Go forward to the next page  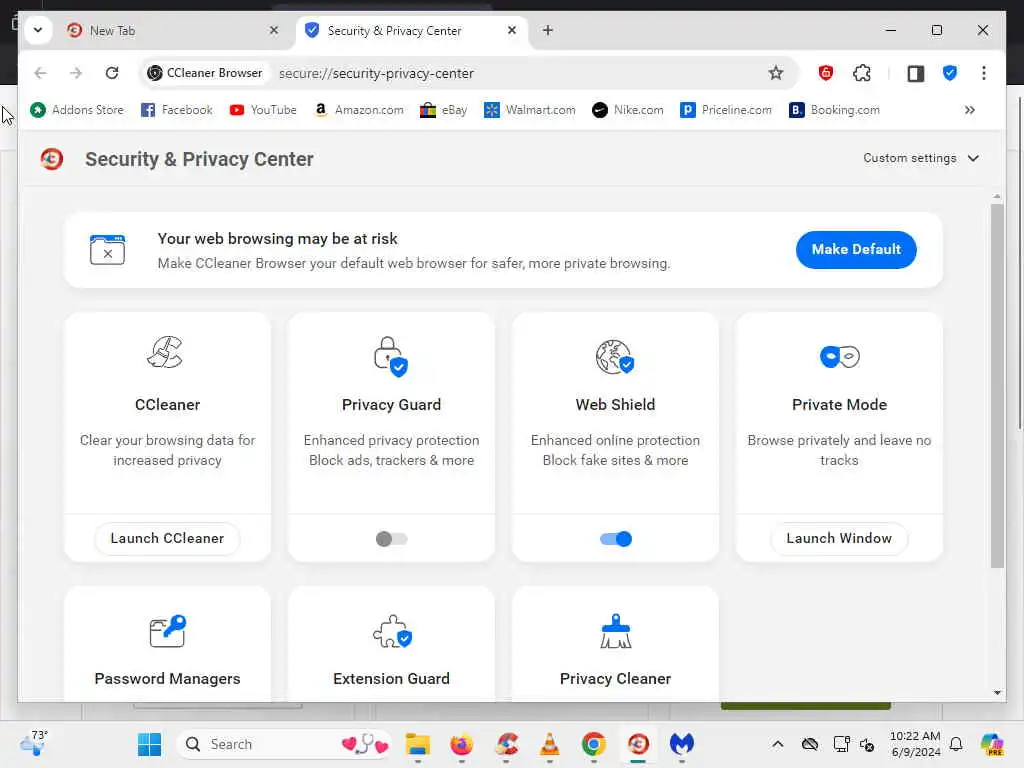pos(76,73)
